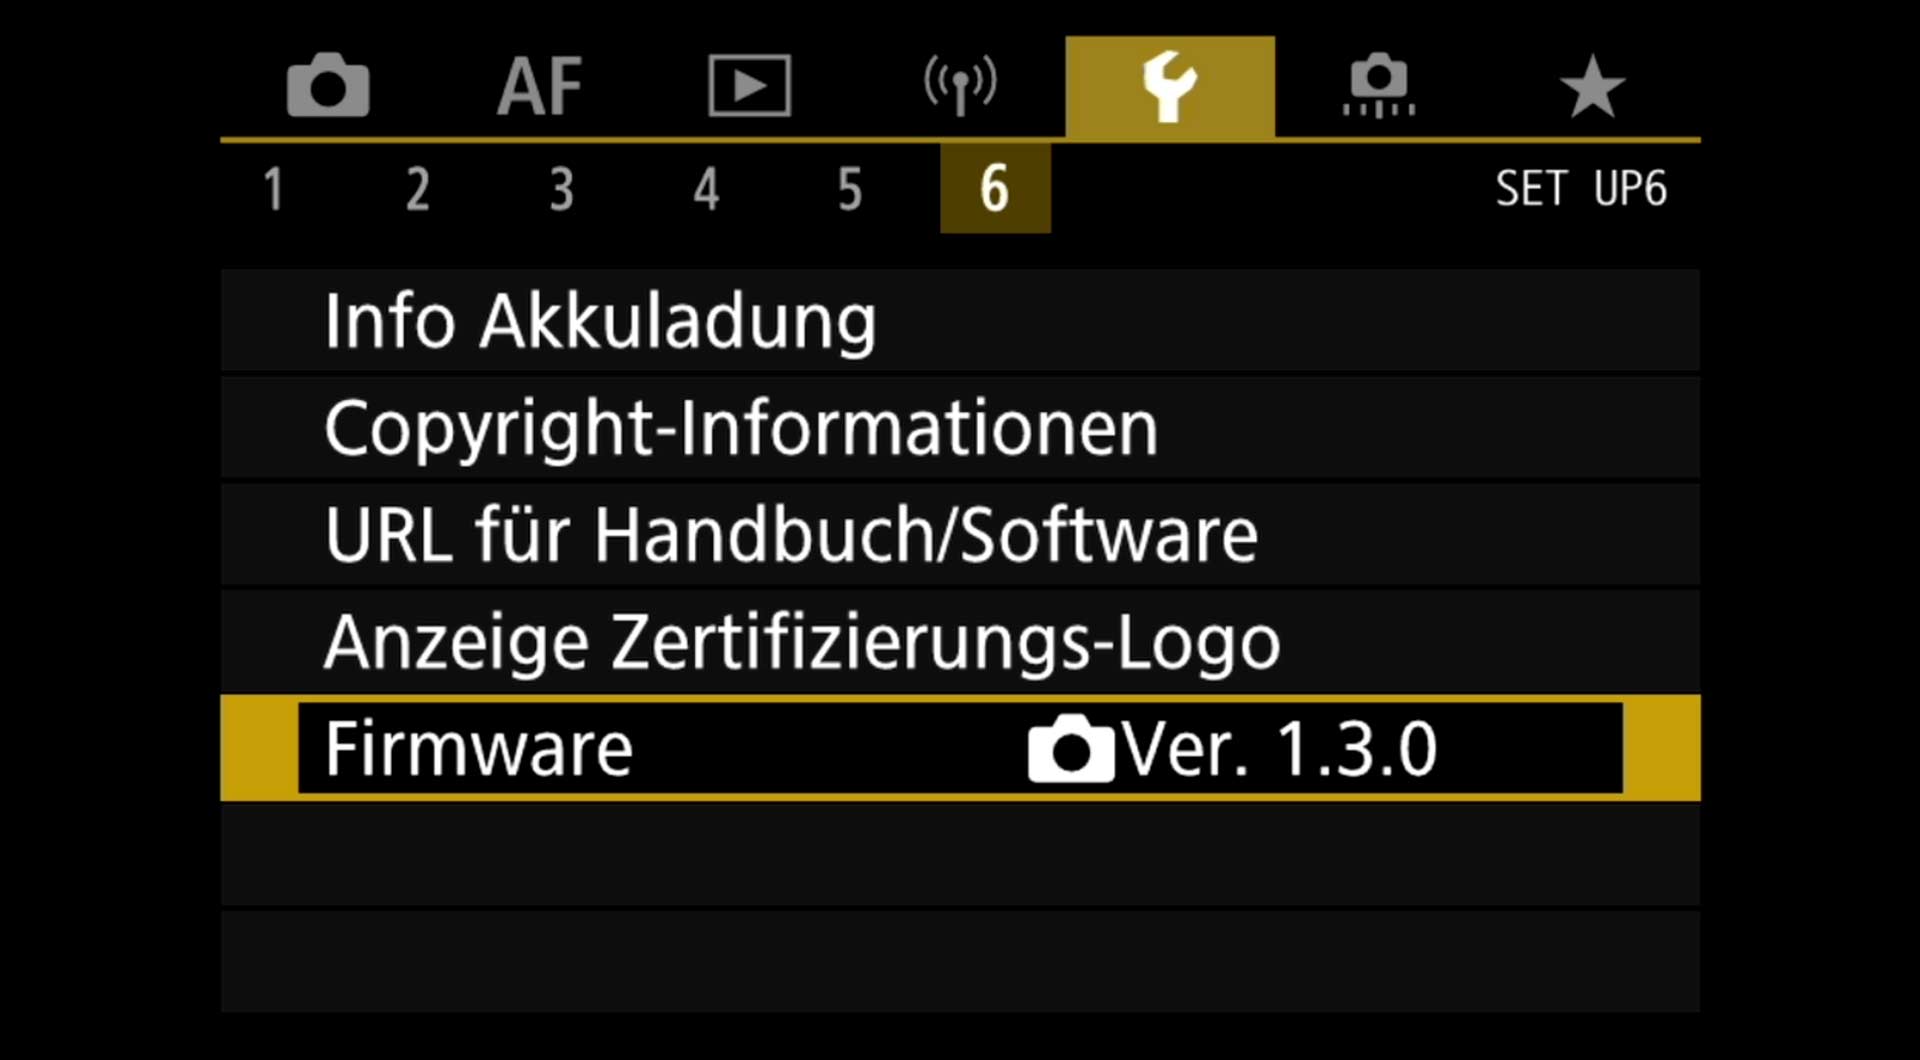Screen dimensions: 1920x1060
Task: Select URL für Handbuch/Software entry
Action: coord(960,535)
